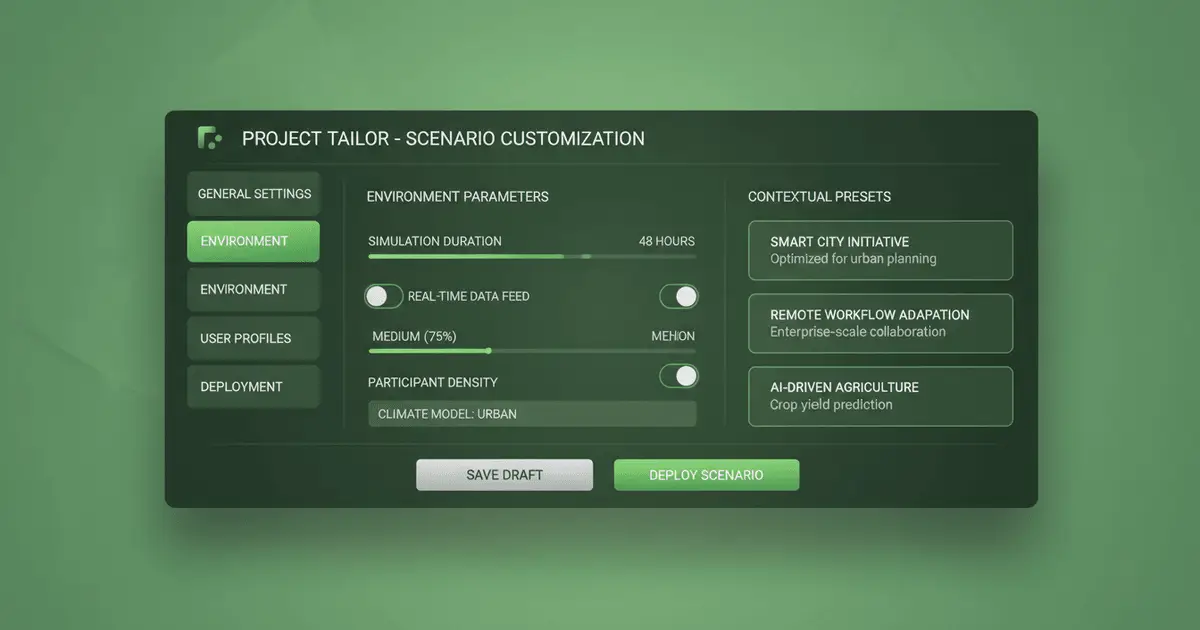Select the dark unhighlighted Environment tab
Viewport: 1200px width, 630px height.
[254, 290]
